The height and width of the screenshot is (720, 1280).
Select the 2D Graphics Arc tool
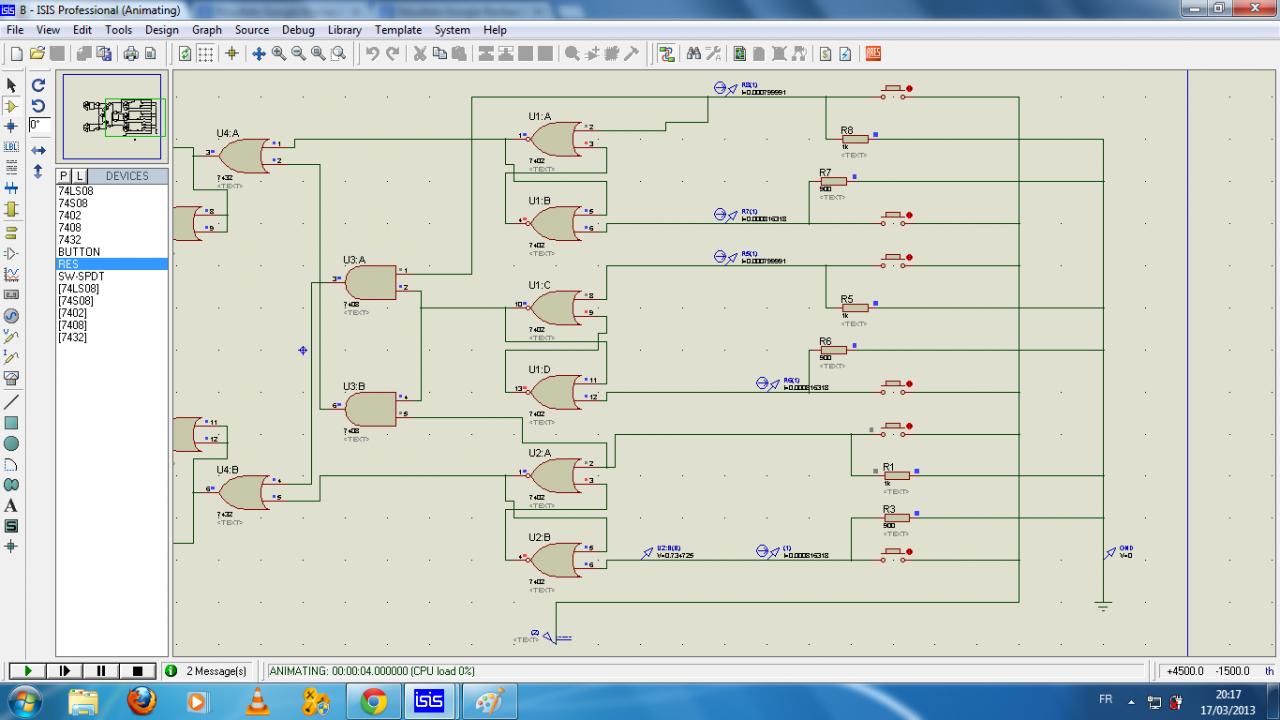pos(12,464)
